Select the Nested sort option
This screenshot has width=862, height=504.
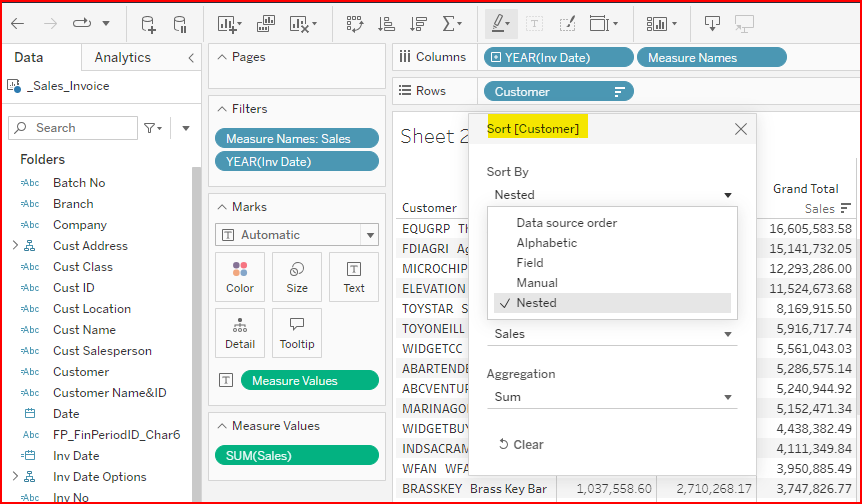(x=536, y=303)
